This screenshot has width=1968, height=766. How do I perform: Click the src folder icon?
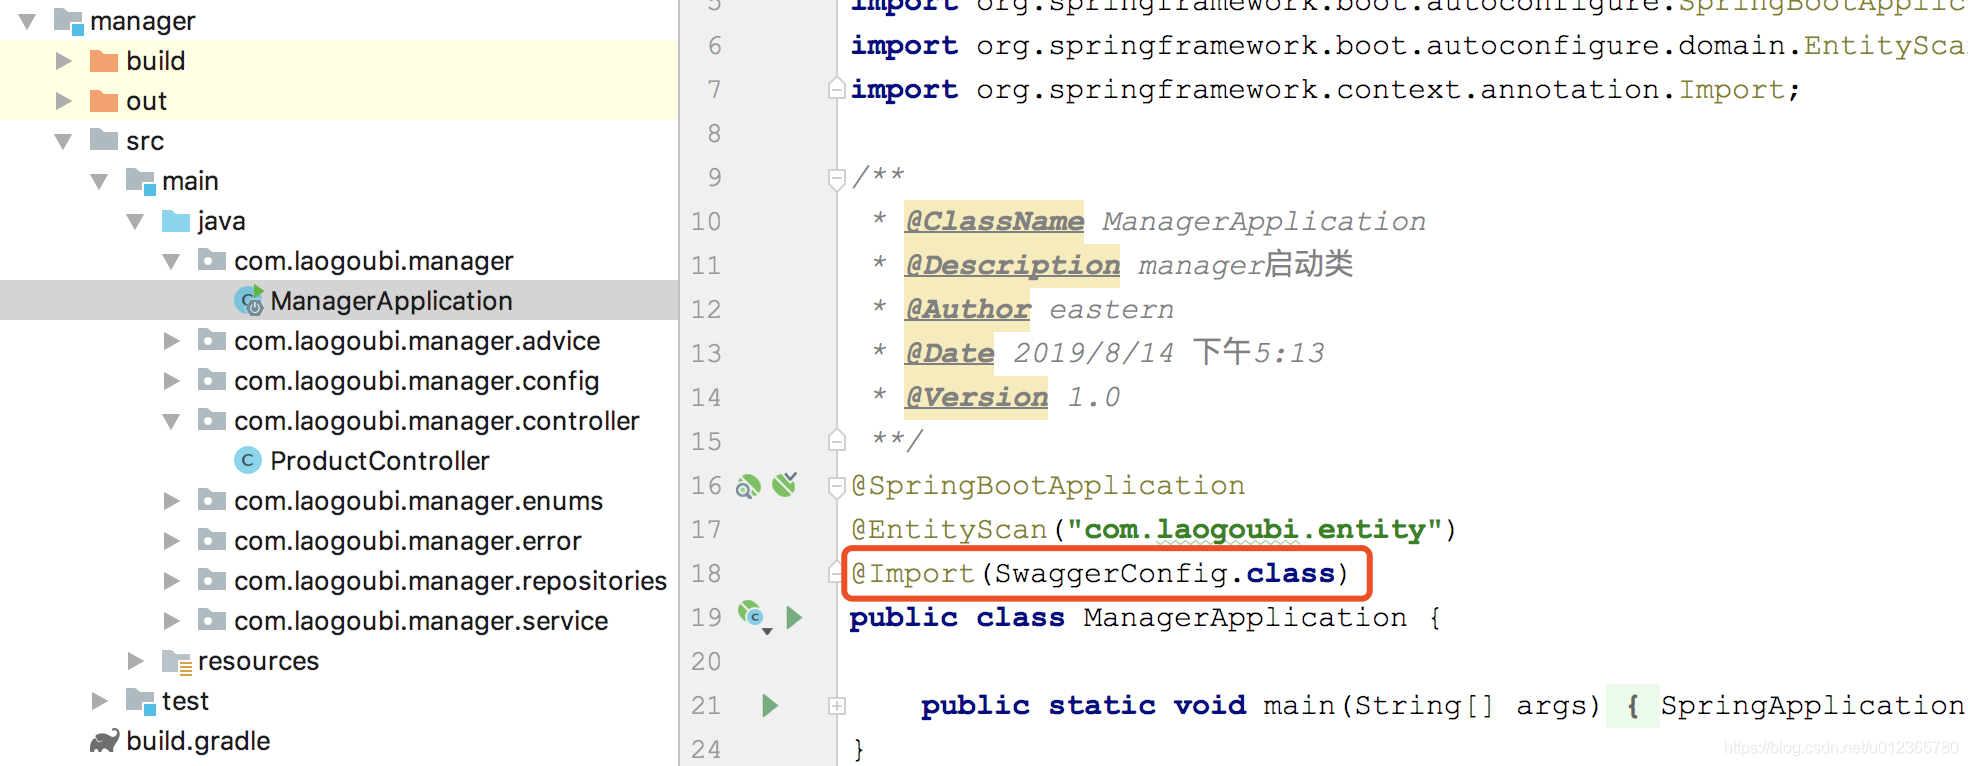104,140
